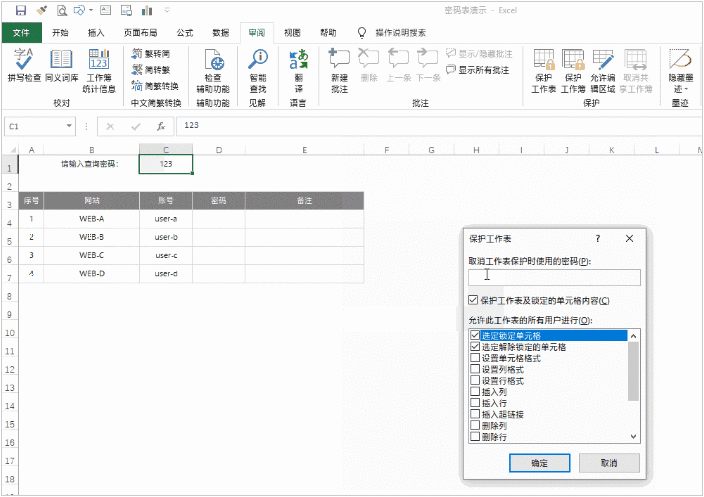This screenshot has height=497, width=704.
Task: Click the password field in 保护工作表 dialog
Action: 553,276
